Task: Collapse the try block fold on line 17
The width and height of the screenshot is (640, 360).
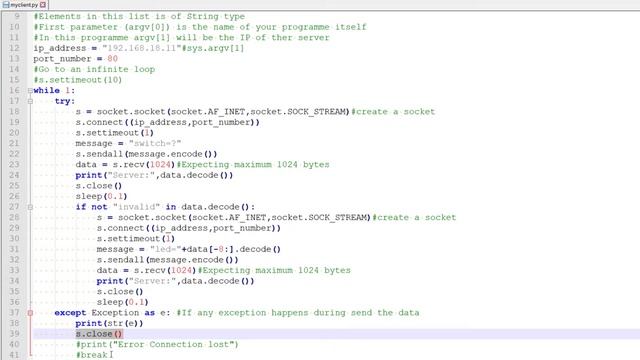Action: pos(30,101)
